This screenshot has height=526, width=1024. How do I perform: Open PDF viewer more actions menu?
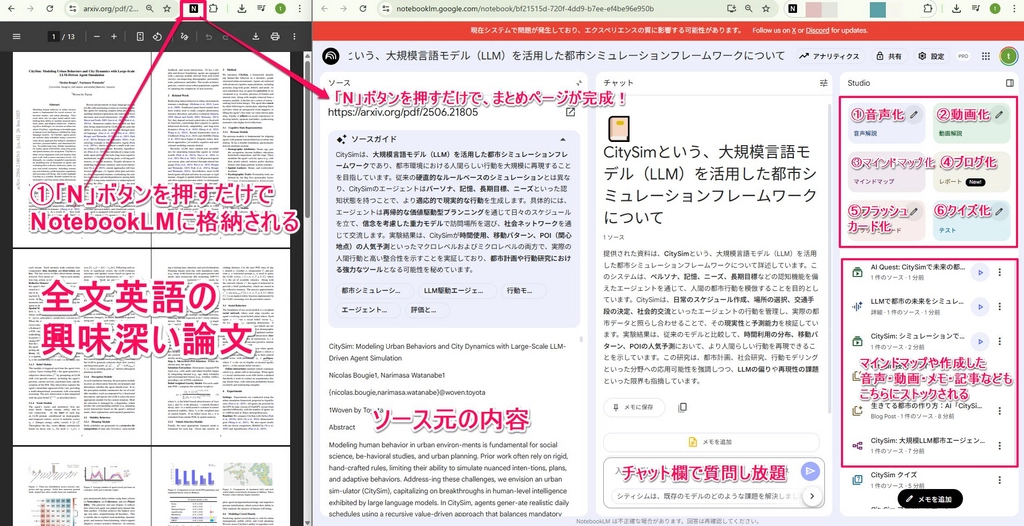click(296, 37)
